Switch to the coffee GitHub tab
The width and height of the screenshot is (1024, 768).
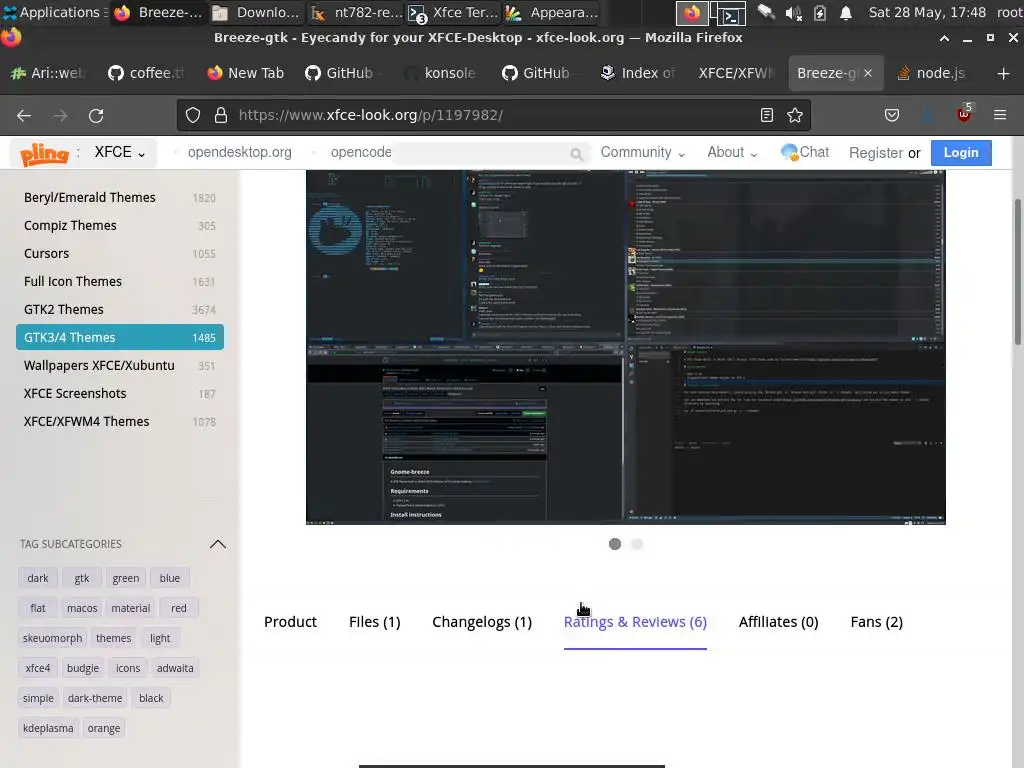pyautogui.click(x=147, y=73)
